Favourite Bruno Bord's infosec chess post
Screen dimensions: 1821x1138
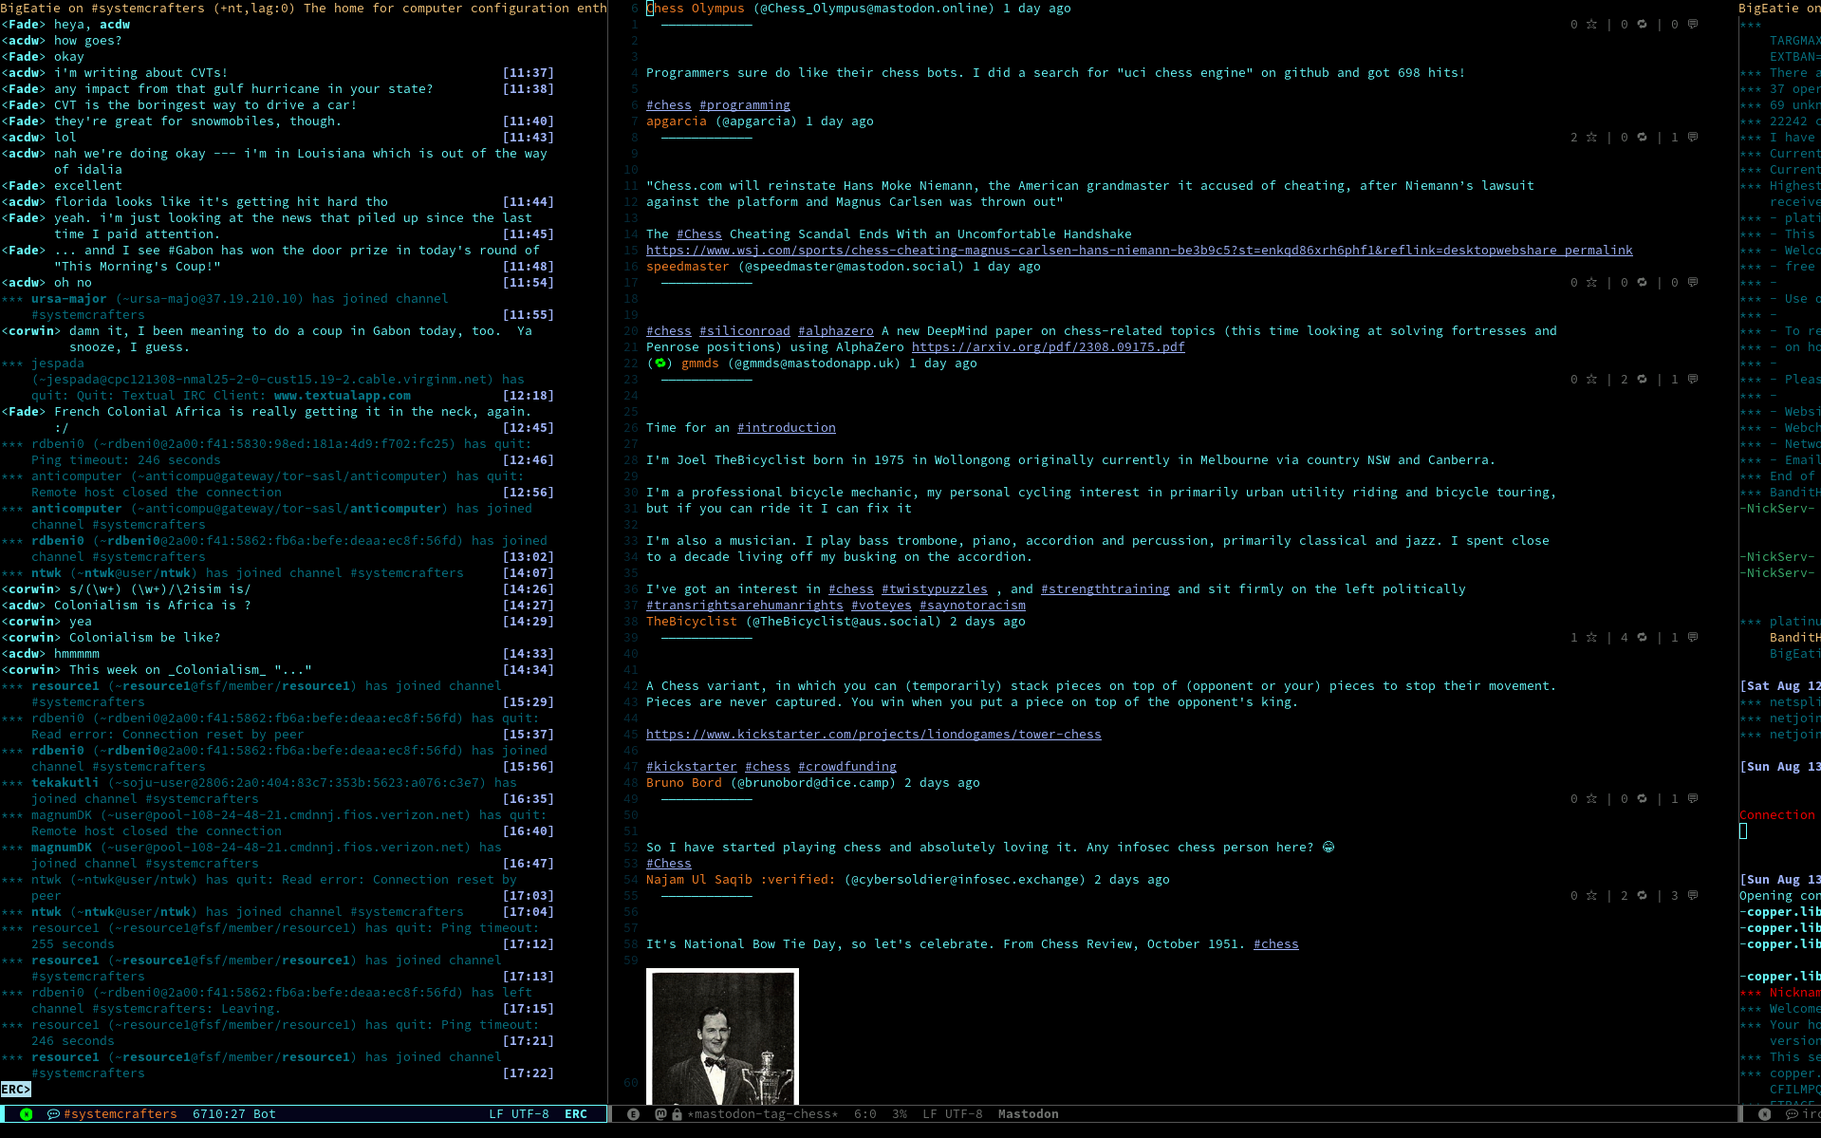click(x=1591, y=799)
